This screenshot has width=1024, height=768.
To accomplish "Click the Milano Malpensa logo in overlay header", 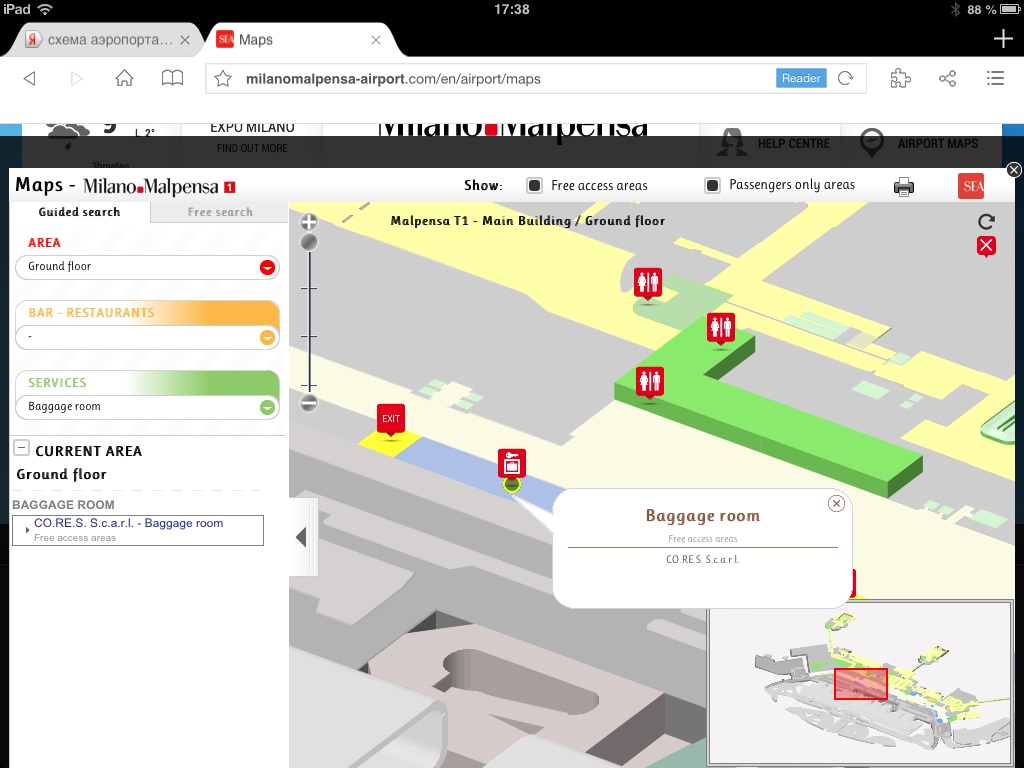I will pyautogui.click(x=159, y=187).
